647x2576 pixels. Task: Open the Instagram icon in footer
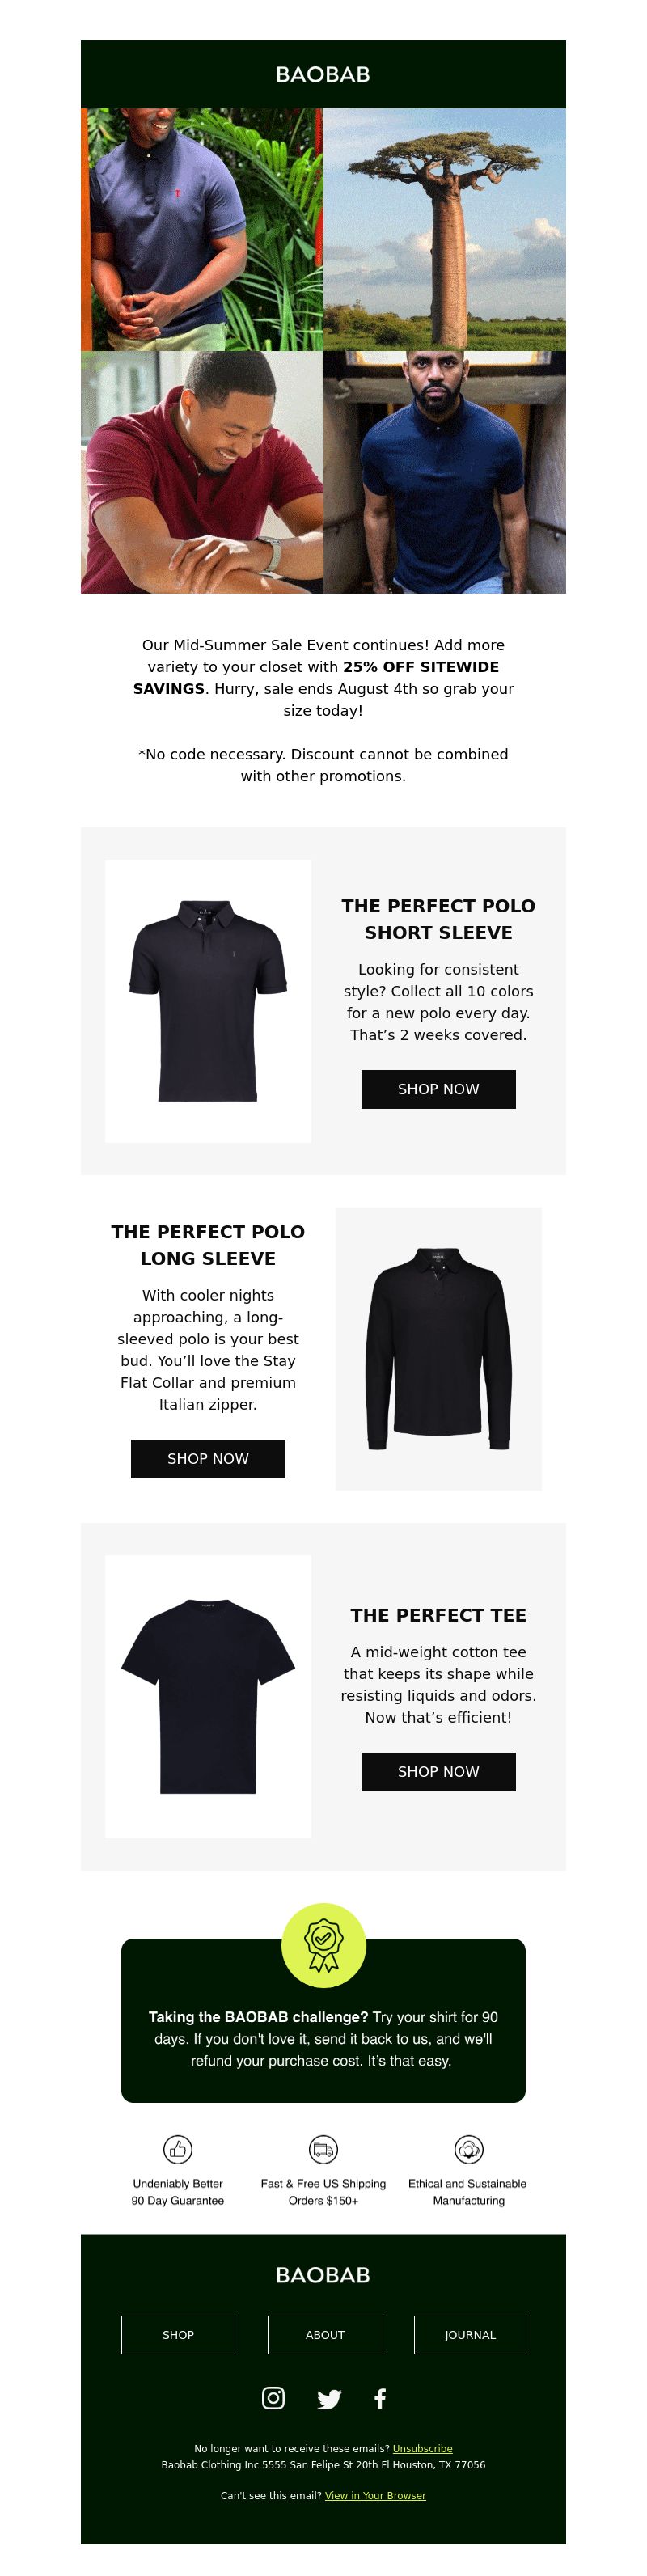273,2397
